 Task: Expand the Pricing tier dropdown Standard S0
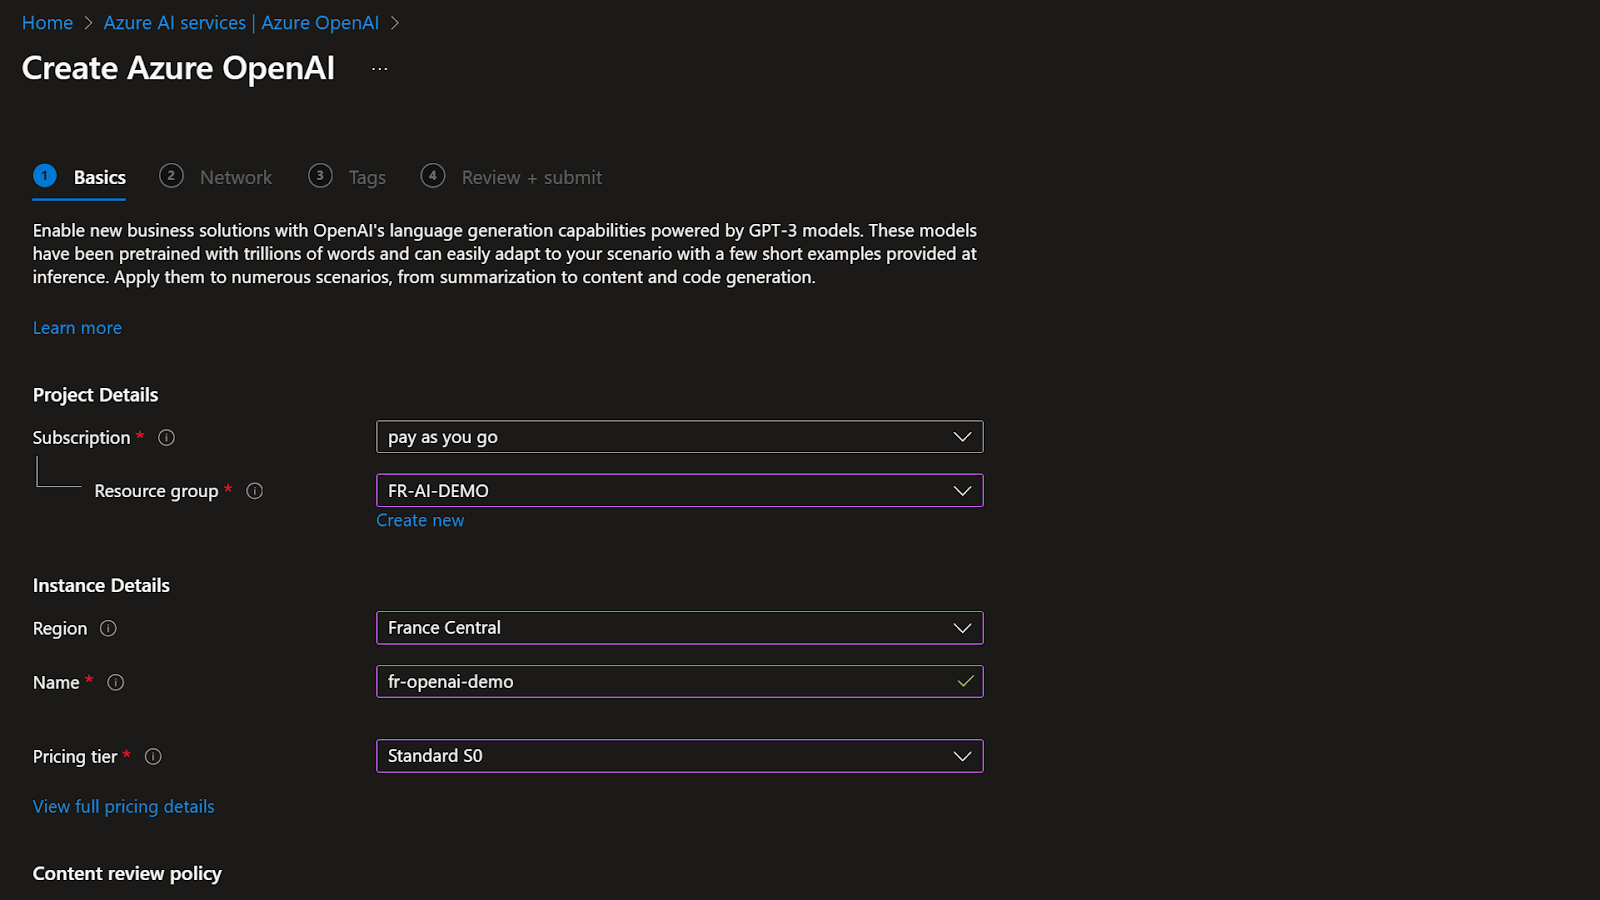click(x=680, y=756)
